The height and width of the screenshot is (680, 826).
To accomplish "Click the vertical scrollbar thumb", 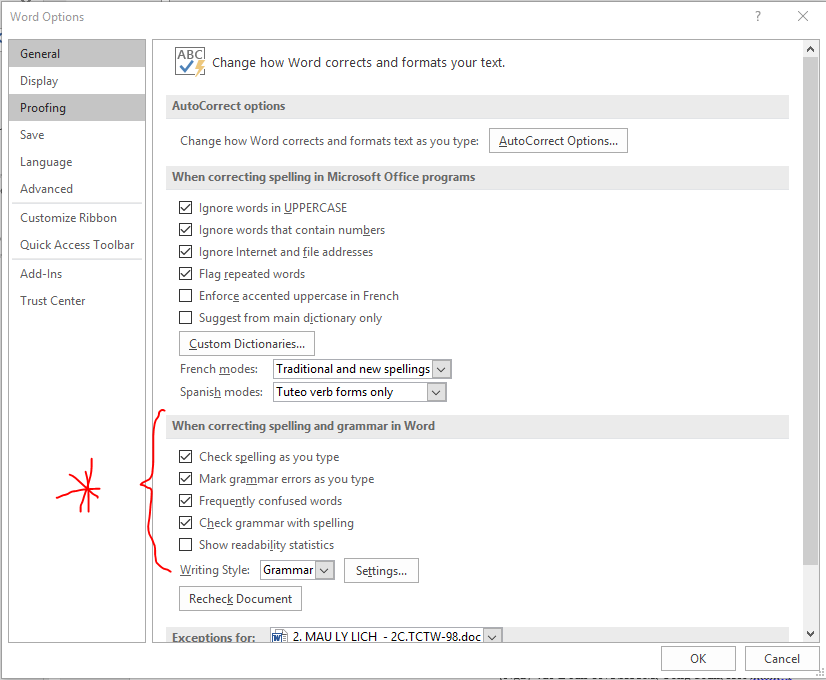I will (x=810, y=310).
